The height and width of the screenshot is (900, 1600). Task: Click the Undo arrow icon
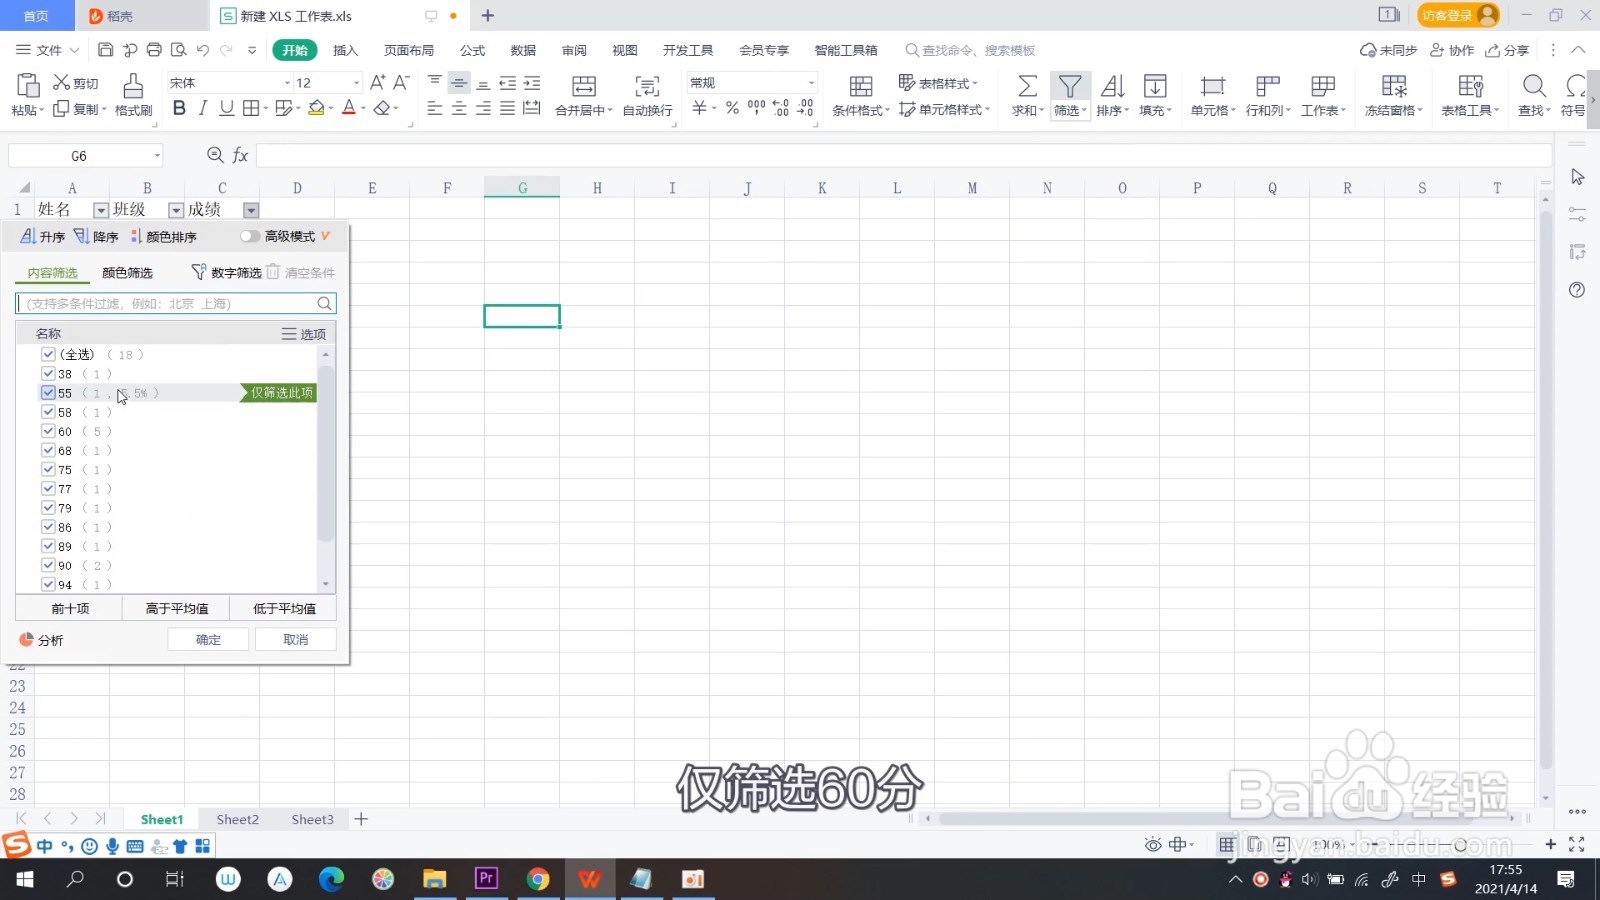click(203, 50)
